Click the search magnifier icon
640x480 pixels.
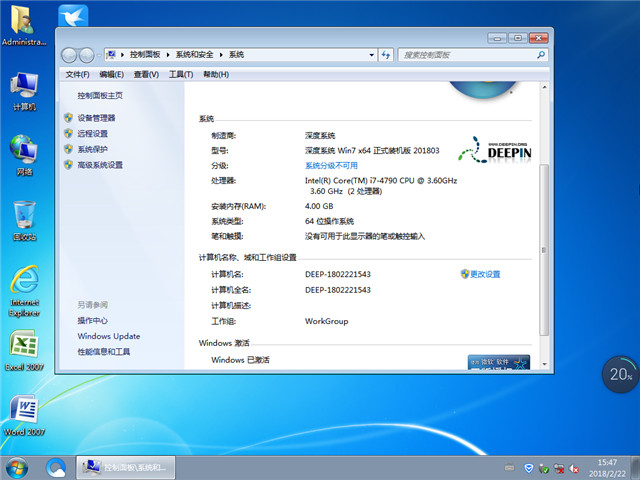(x=541, y=55)
